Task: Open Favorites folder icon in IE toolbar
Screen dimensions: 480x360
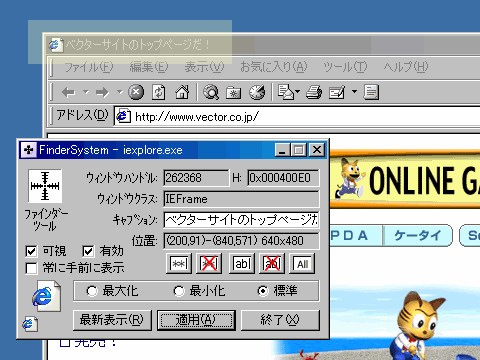Action: tap(233, 92)
